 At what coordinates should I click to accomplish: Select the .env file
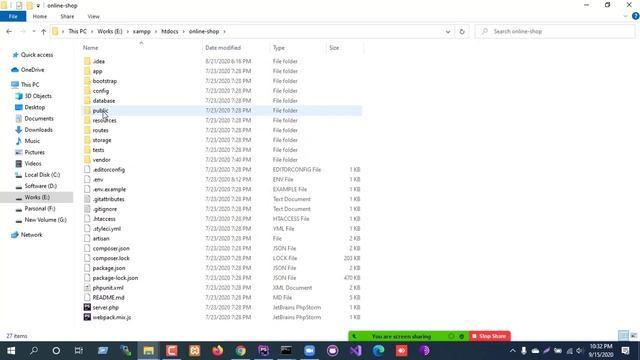pos(98,180)
